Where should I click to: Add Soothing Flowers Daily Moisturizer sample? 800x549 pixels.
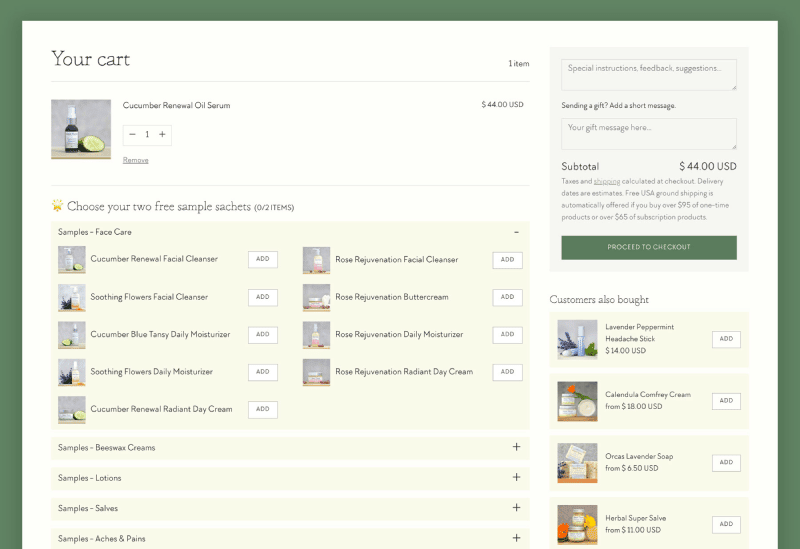[262, 372]
